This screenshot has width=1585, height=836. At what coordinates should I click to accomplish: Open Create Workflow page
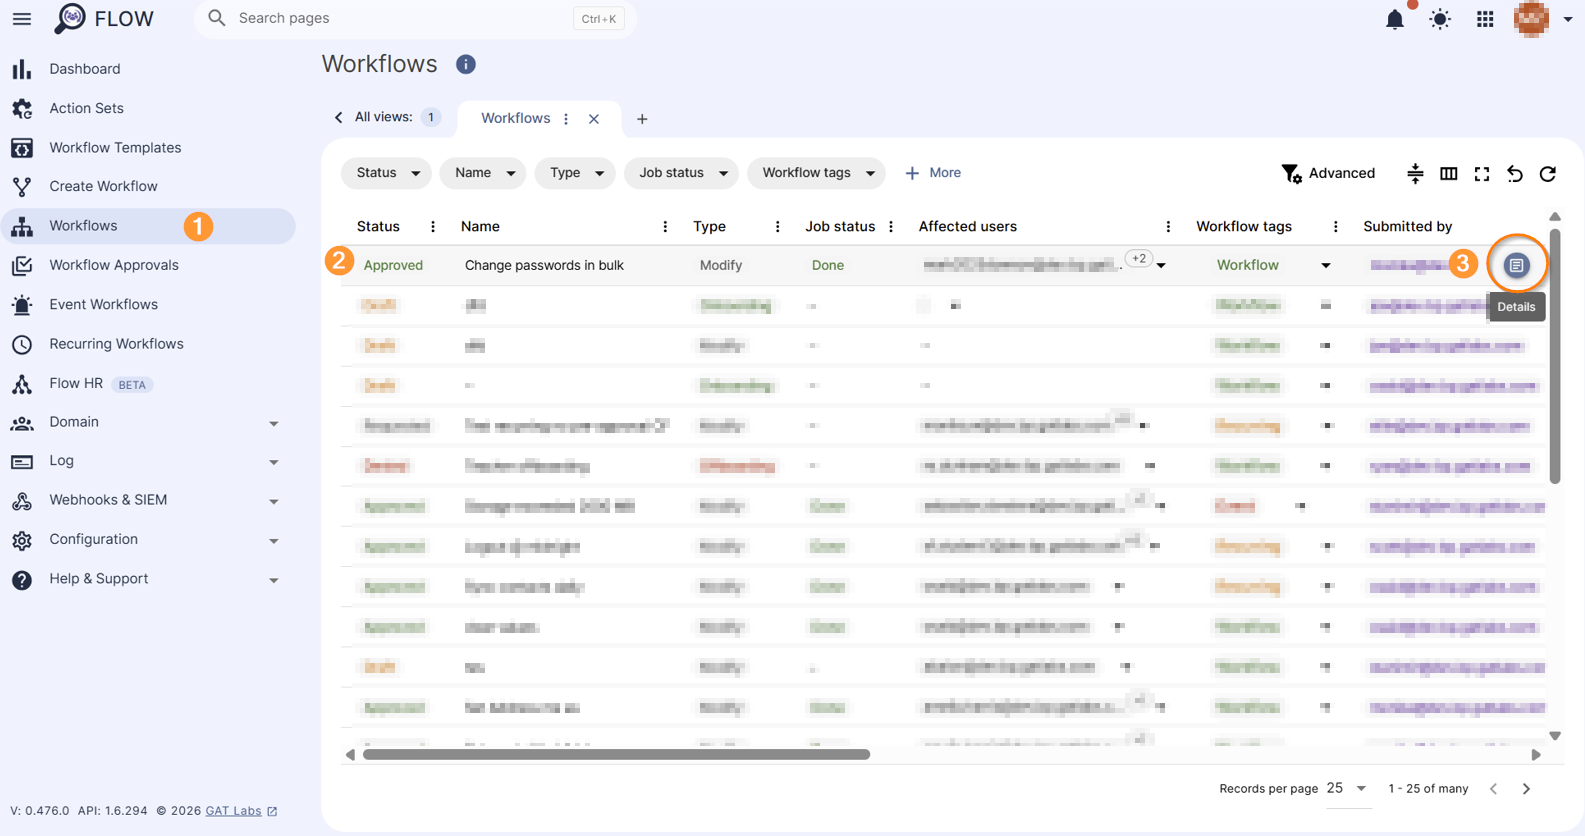148,186
